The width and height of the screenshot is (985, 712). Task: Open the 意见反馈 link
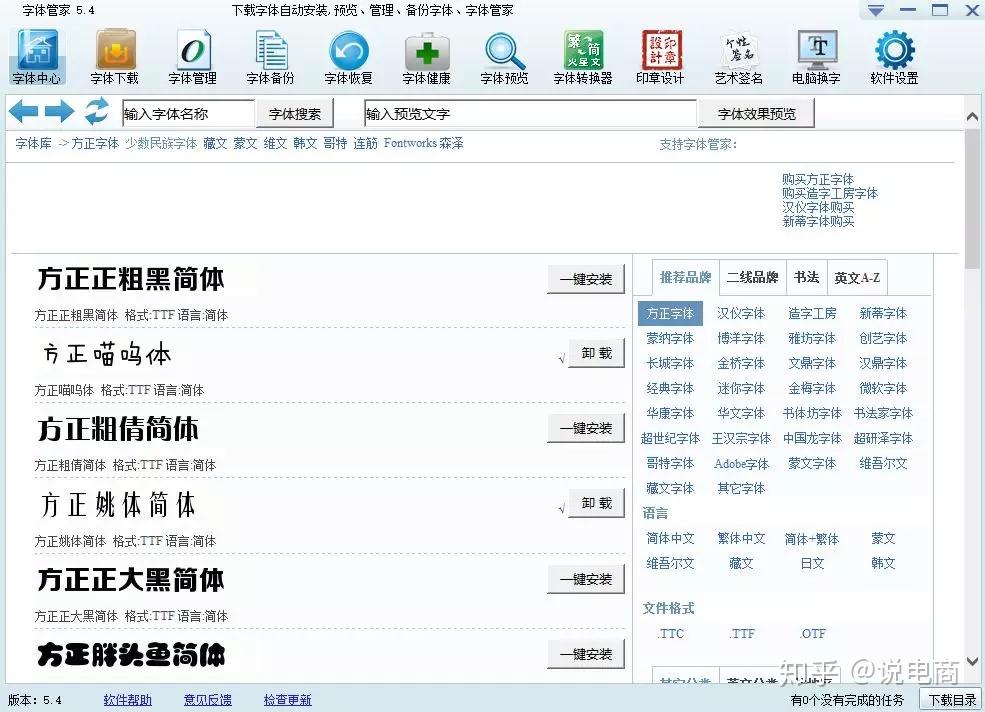pos(207,699)
